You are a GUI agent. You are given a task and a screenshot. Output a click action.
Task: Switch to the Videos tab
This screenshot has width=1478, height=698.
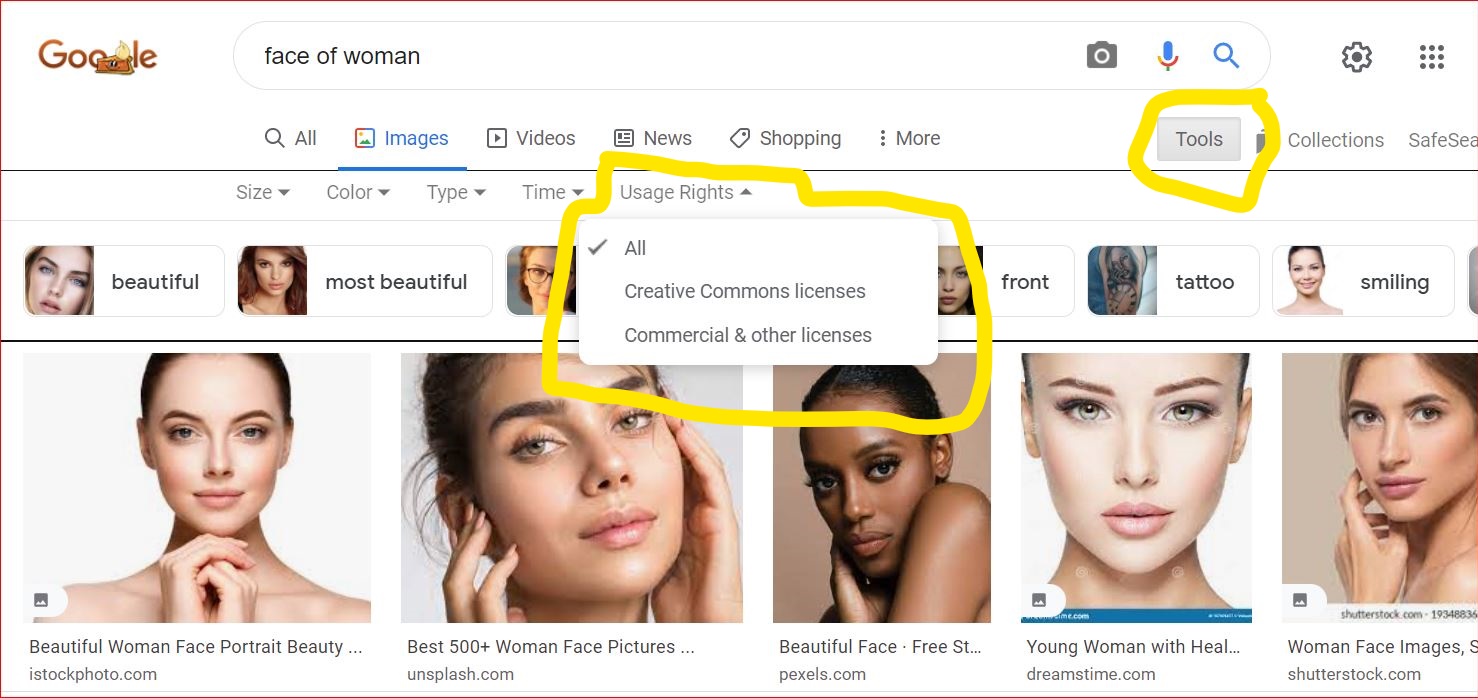point(531,139)
